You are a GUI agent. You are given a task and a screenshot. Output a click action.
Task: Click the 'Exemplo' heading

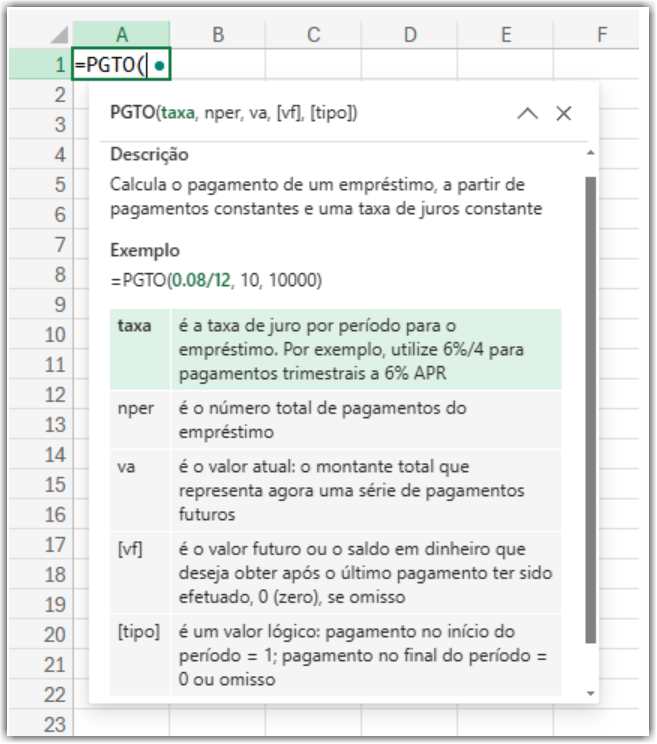tap(145, 250)
